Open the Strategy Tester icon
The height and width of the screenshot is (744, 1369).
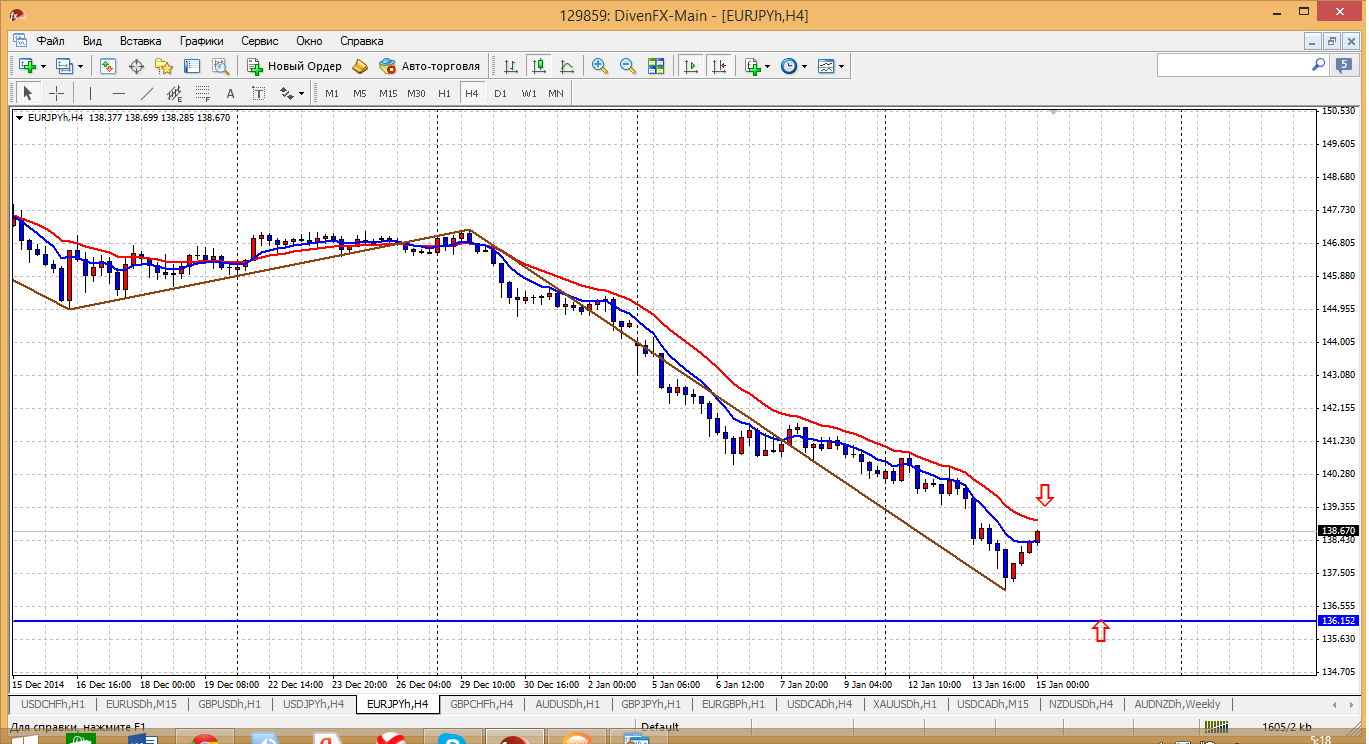pyautogui.click(x=220, y=66)
